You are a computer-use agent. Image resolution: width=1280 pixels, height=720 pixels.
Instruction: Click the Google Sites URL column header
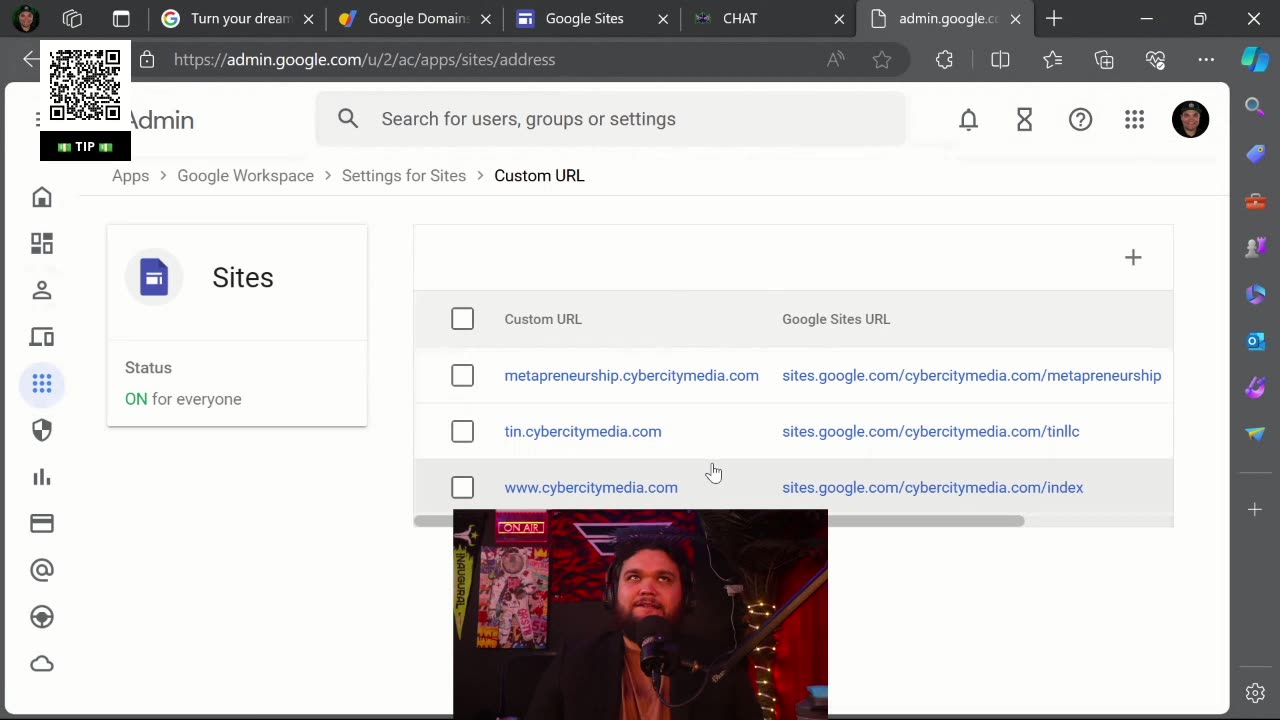pos(836,319)
